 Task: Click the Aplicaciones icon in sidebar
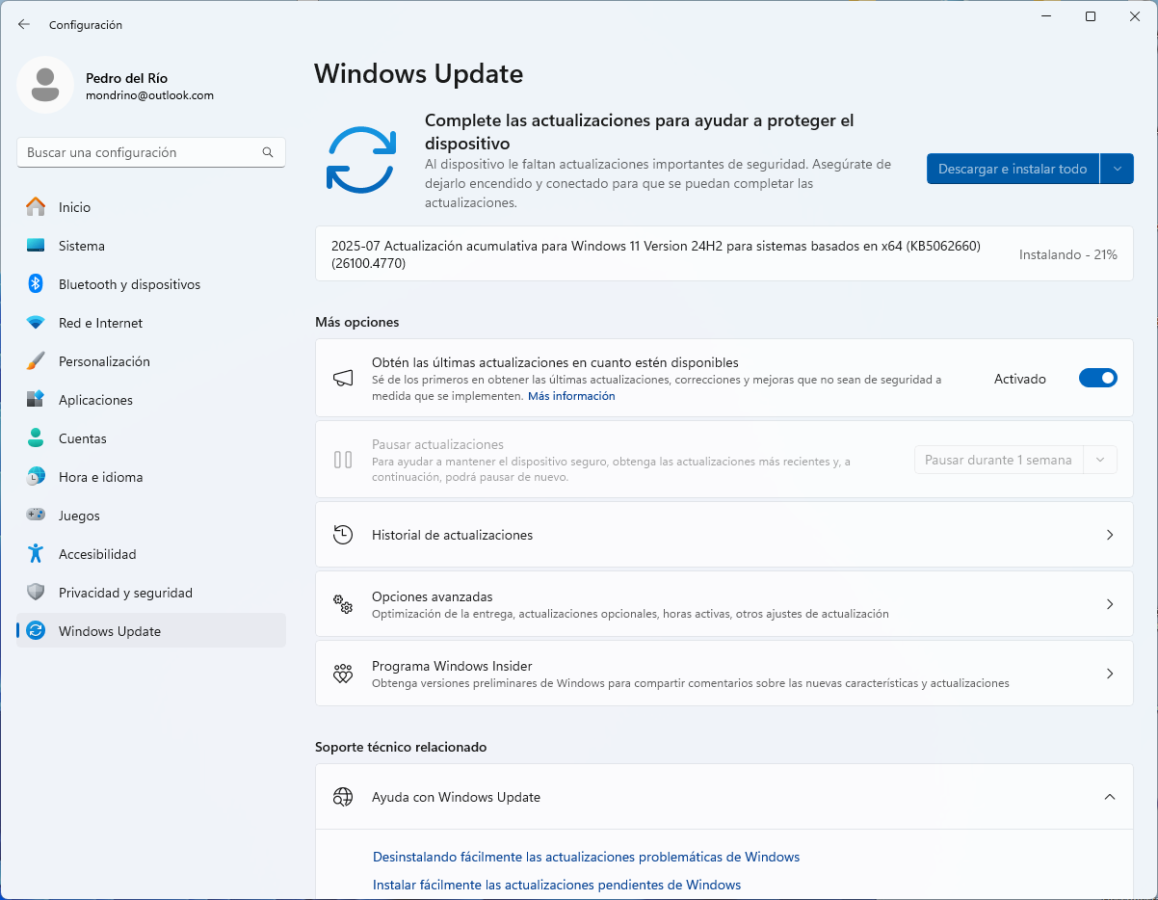pyautogui.click(x=35, y=399)
